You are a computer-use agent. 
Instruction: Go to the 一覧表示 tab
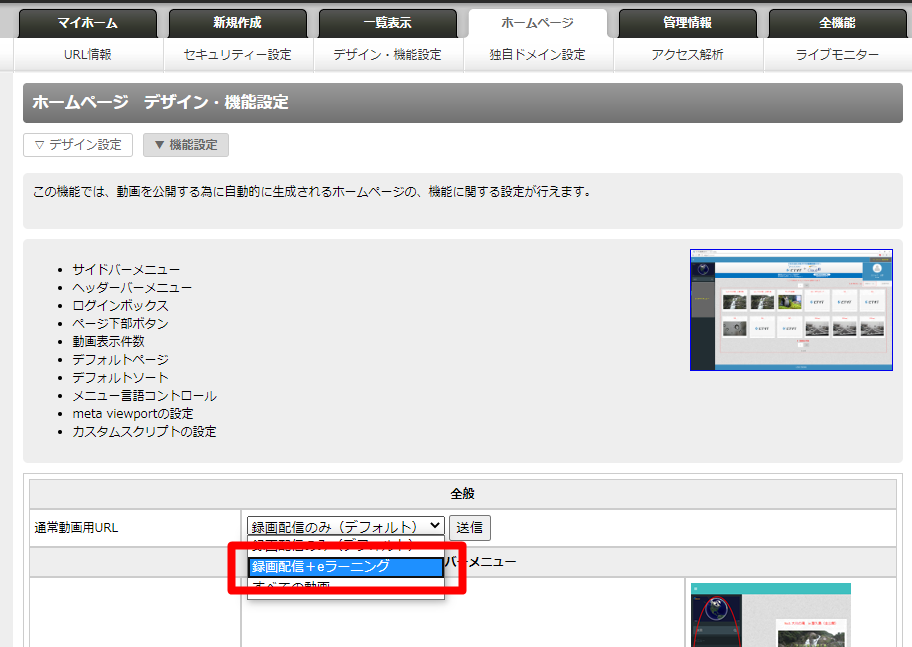point(387,23)
